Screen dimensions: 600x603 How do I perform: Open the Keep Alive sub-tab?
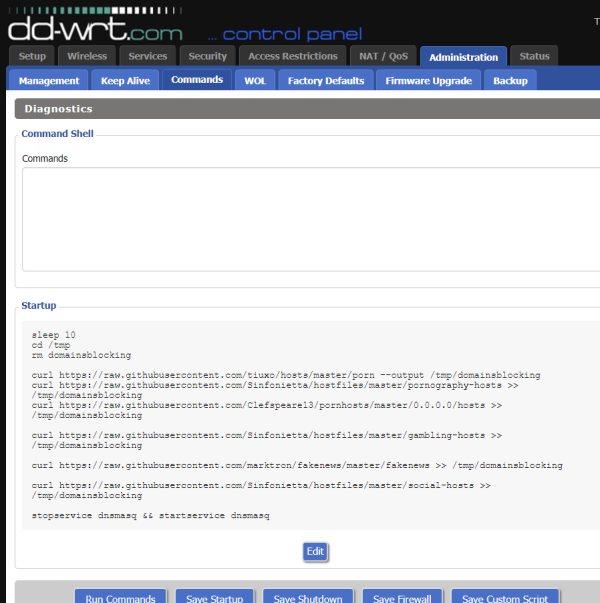pyautogui.click(x=125, y=80)
